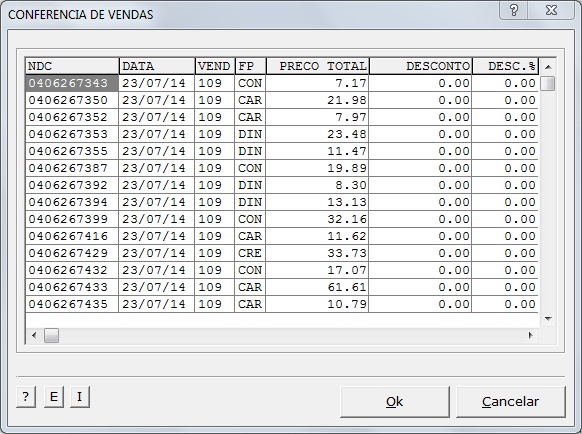The height and width of the screenshot is (434, 582).
Task: Select NDC cell 0406267343
Action: 72,83
